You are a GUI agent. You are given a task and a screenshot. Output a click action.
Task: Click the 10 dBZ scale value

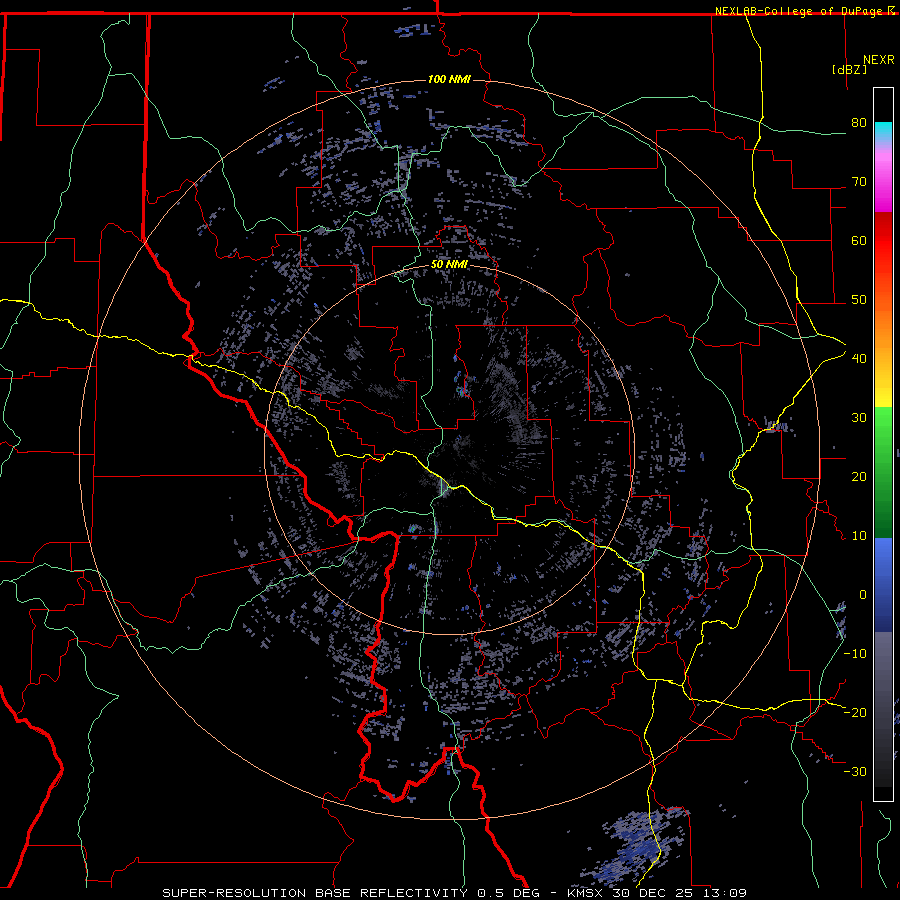[859, 536]
